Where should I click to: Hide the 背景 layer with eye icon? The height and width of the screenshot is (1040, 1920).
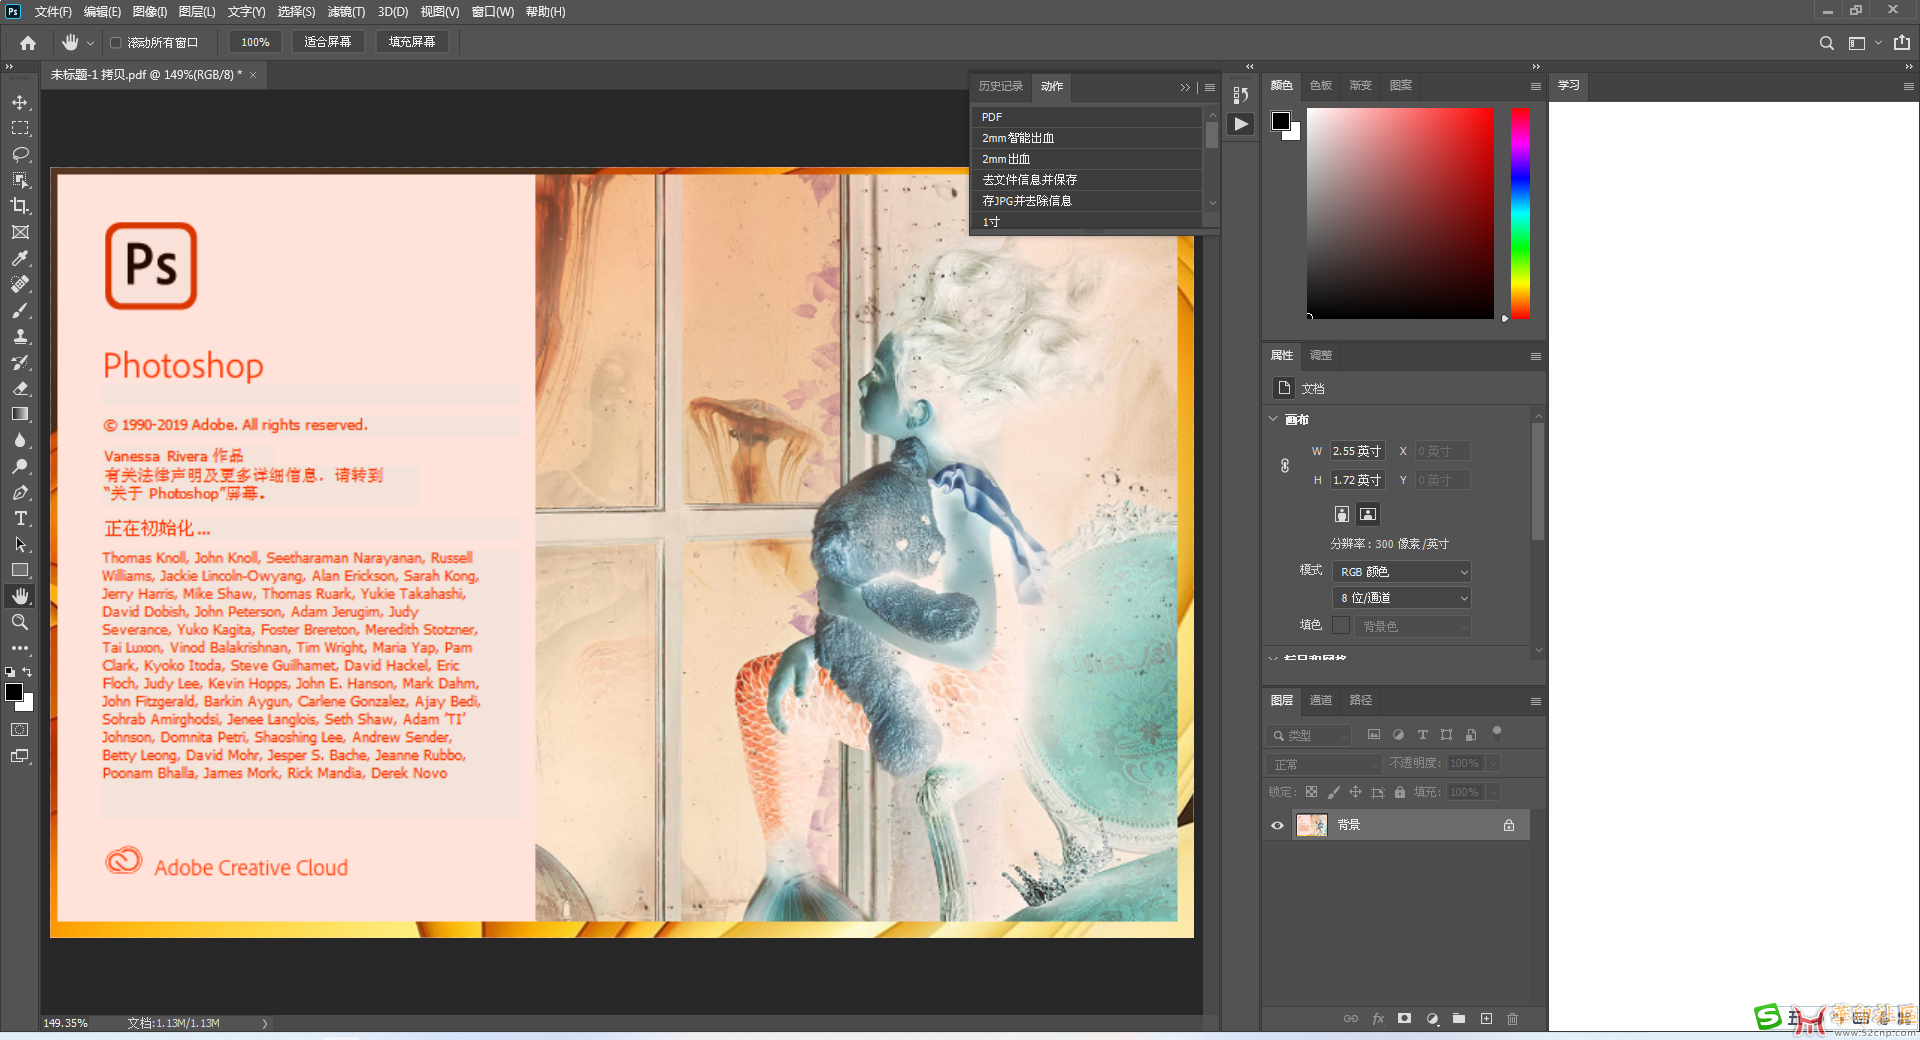(x=1277, y=825)
